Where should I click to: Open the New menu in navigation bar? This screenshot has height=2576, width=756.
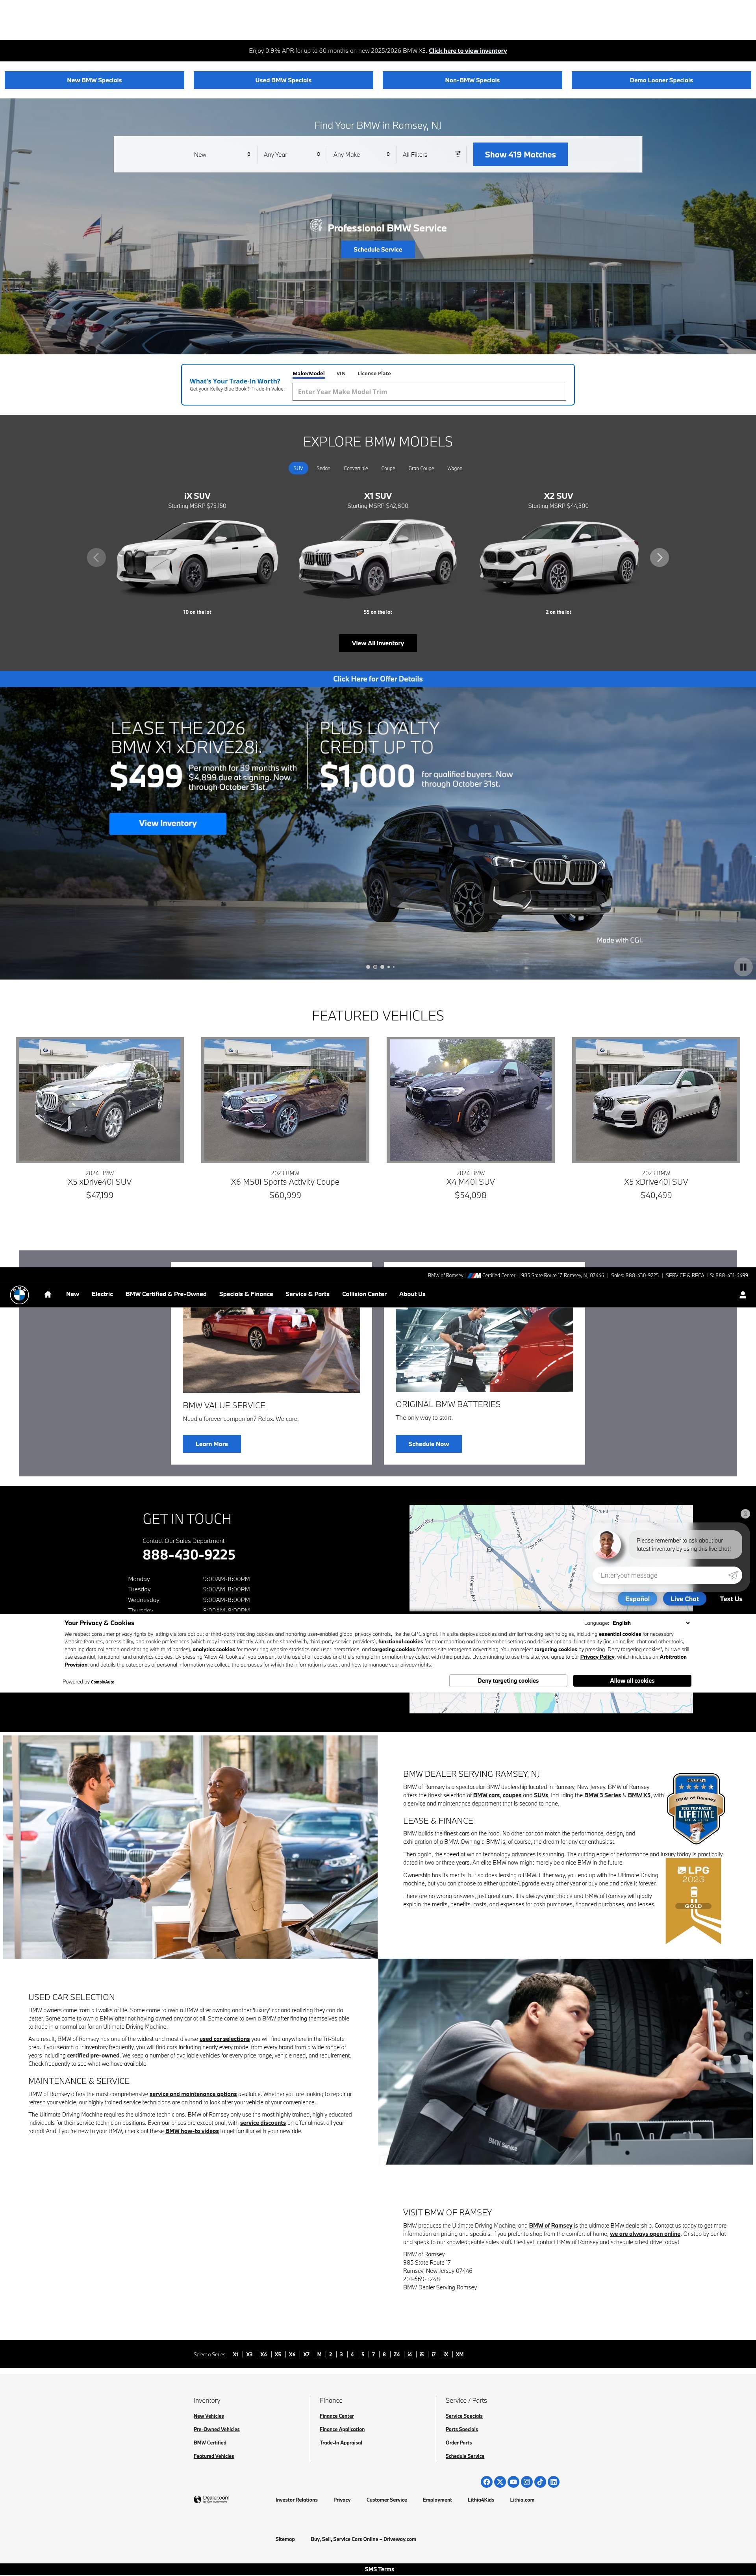[72, 1294]
